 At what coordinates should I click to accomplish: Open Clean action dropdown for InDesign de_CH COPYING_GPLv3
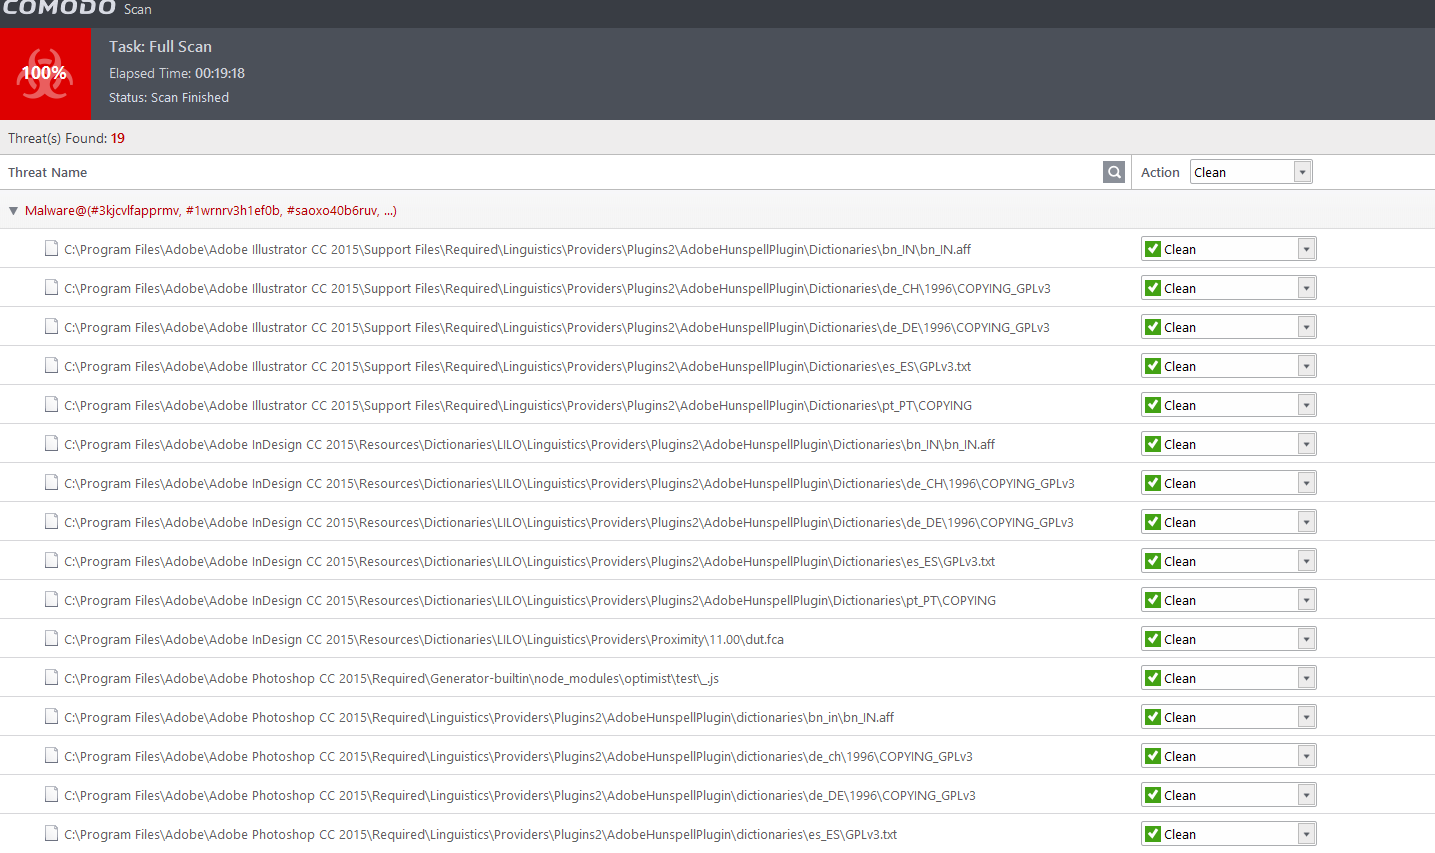(1229, 483)
